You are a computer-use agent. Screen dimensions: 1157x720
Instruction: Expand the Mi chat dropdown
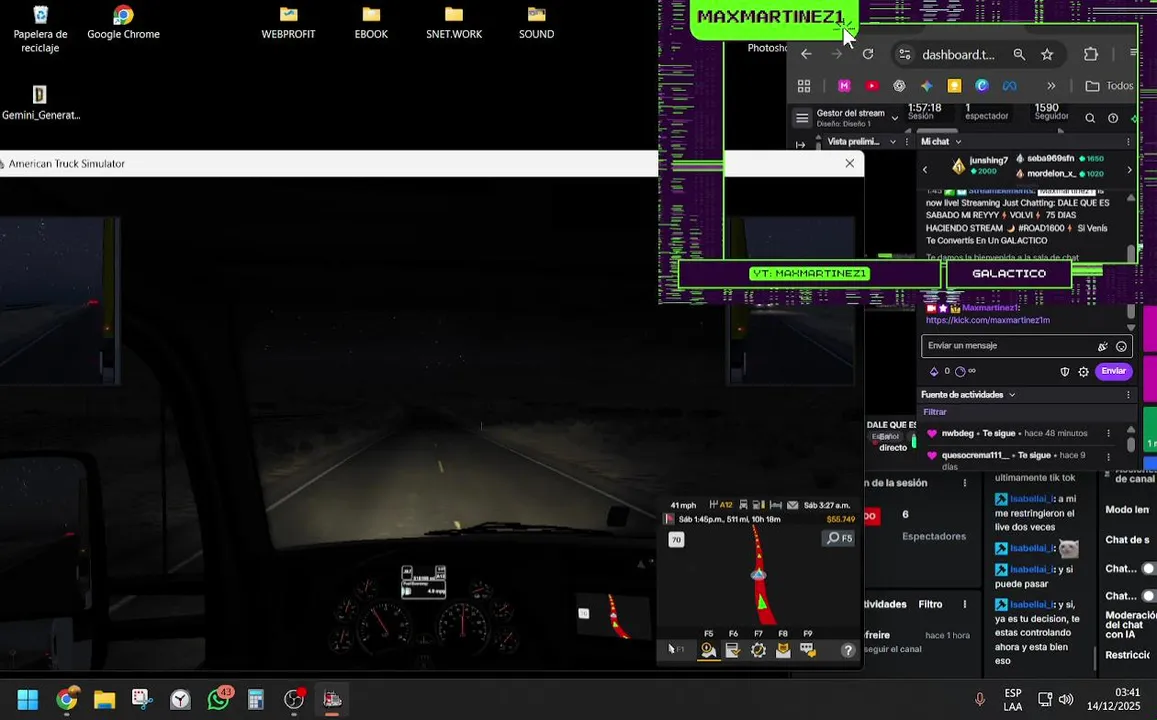pyautogui.click(x=959, y=142)
